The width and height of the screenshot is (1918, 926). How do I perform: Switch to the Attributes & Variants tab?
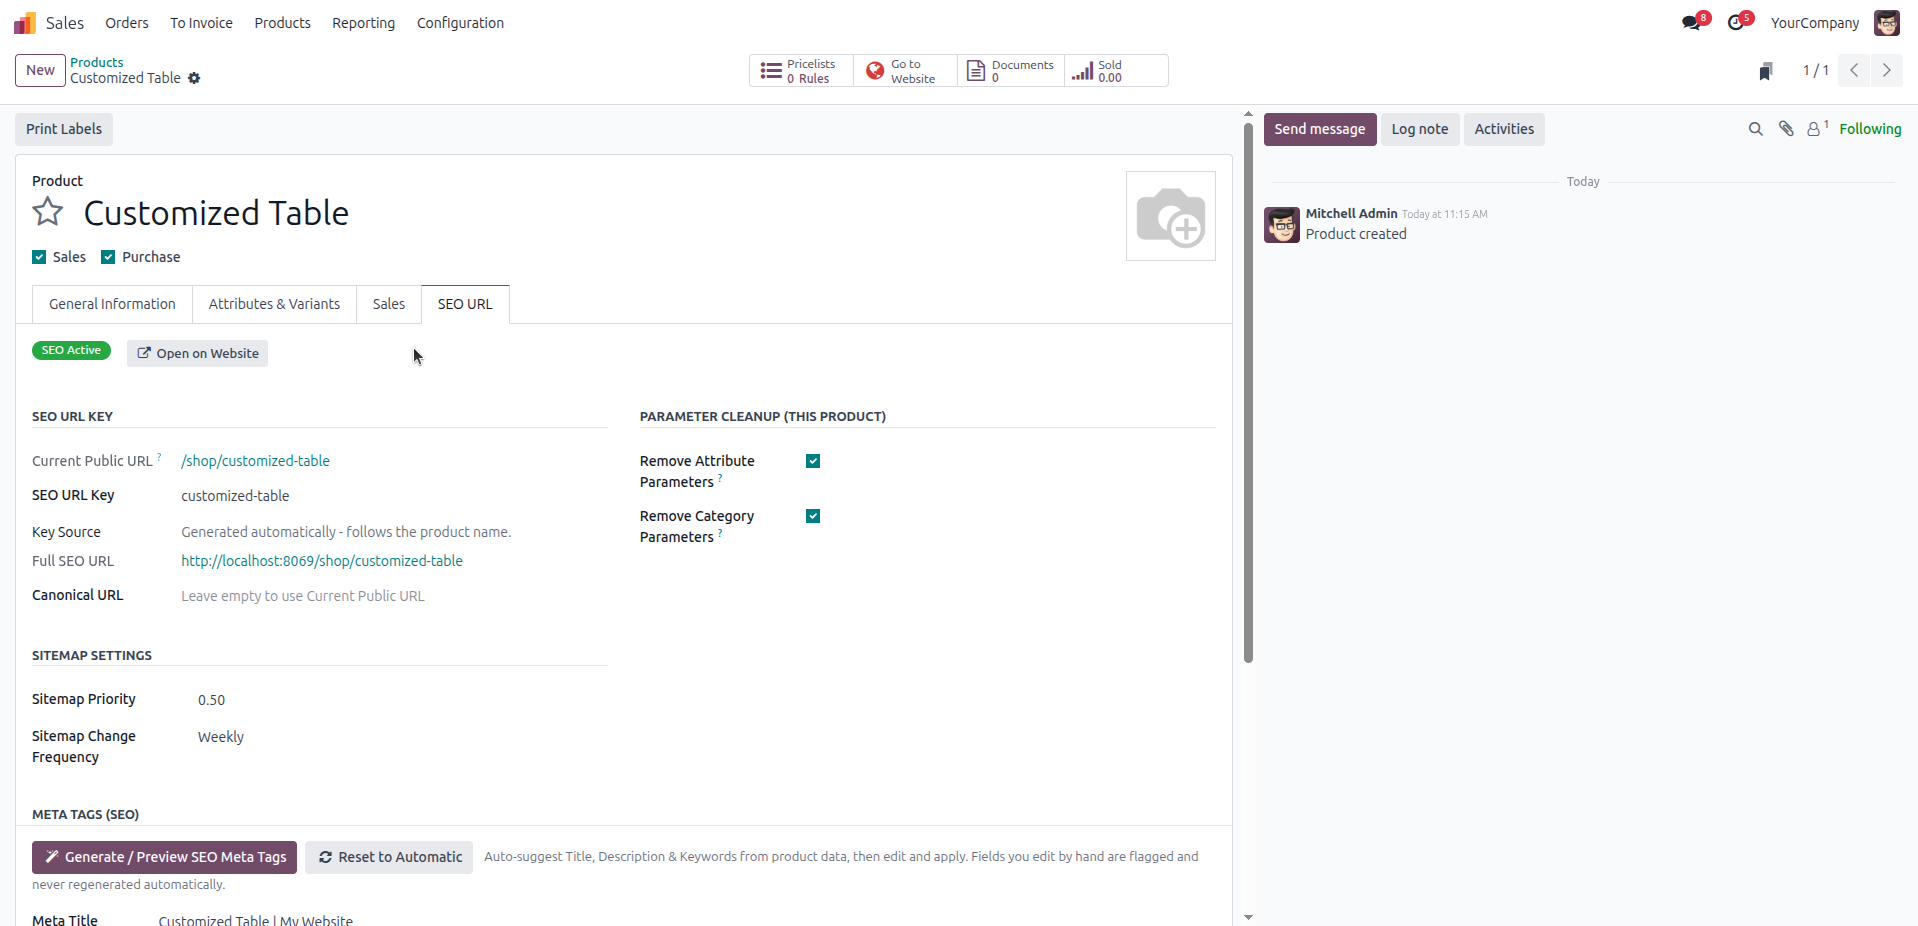[274, 304]
